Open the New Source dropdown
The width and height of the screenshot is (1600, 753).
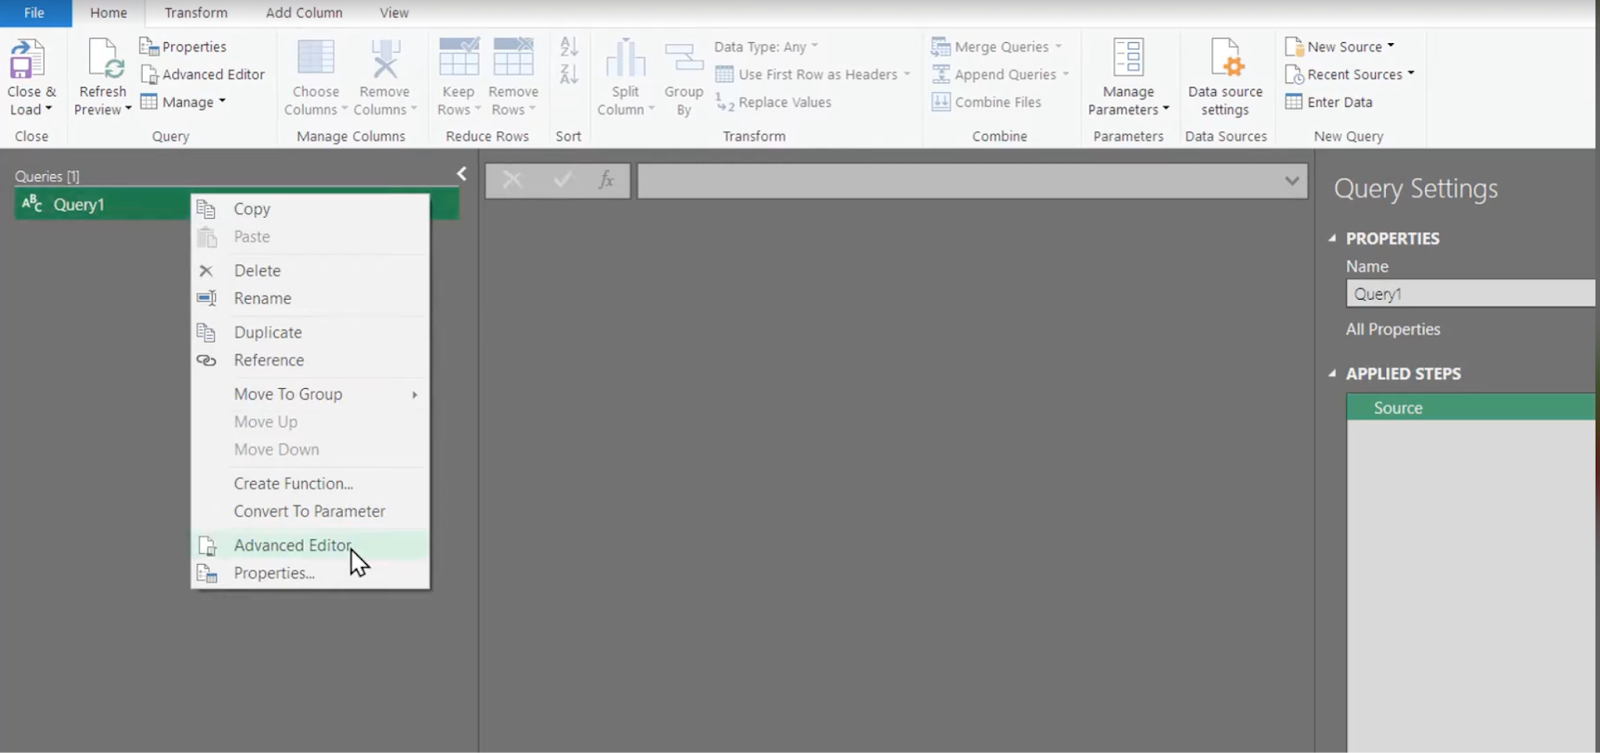pos(1340,47)
